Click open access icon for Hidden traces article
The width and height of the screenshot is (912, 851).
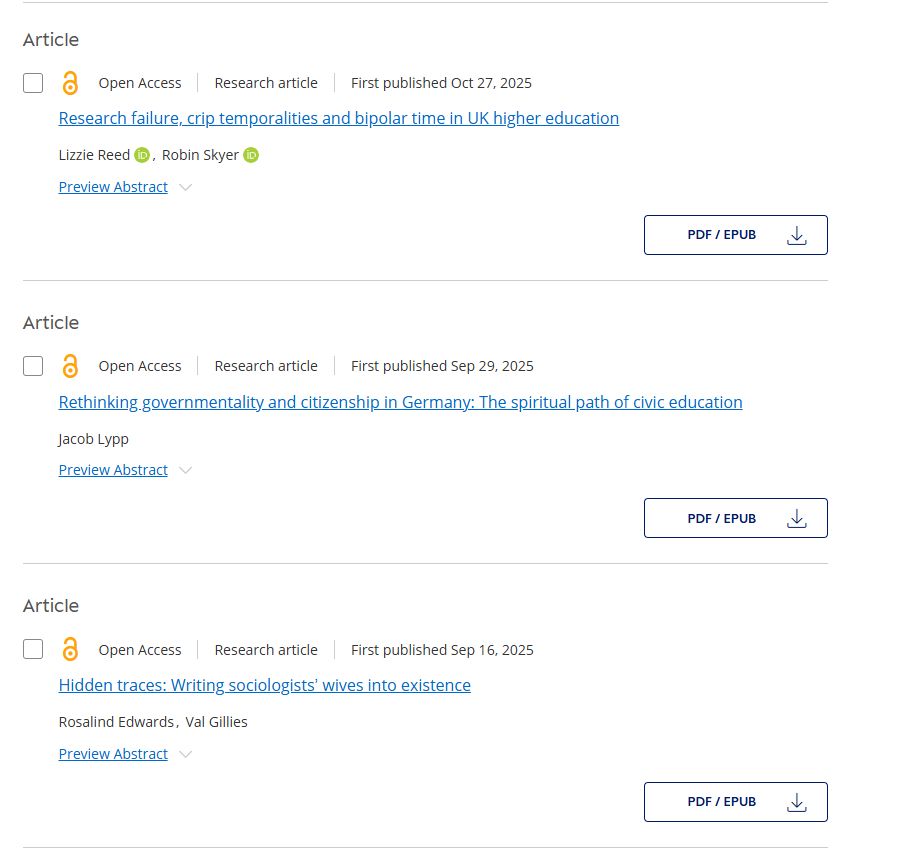pyautogui.click(x=70, y=650)
